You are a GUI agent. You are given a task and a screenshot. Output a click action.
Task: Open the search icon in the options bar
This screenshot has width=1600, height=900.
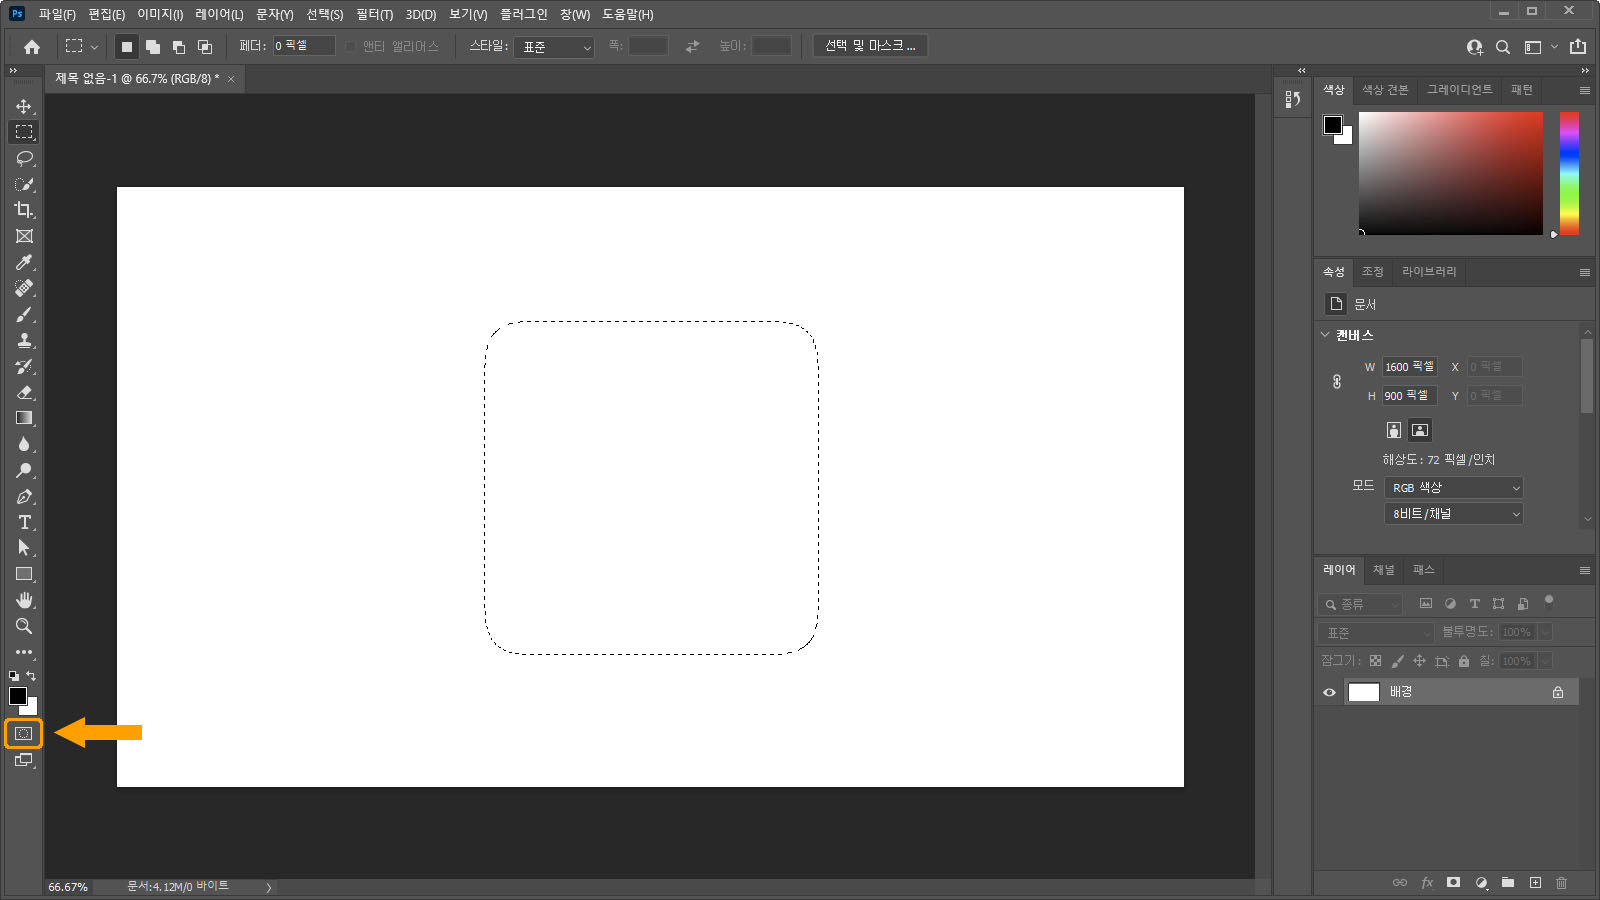tap(1502, 47)
